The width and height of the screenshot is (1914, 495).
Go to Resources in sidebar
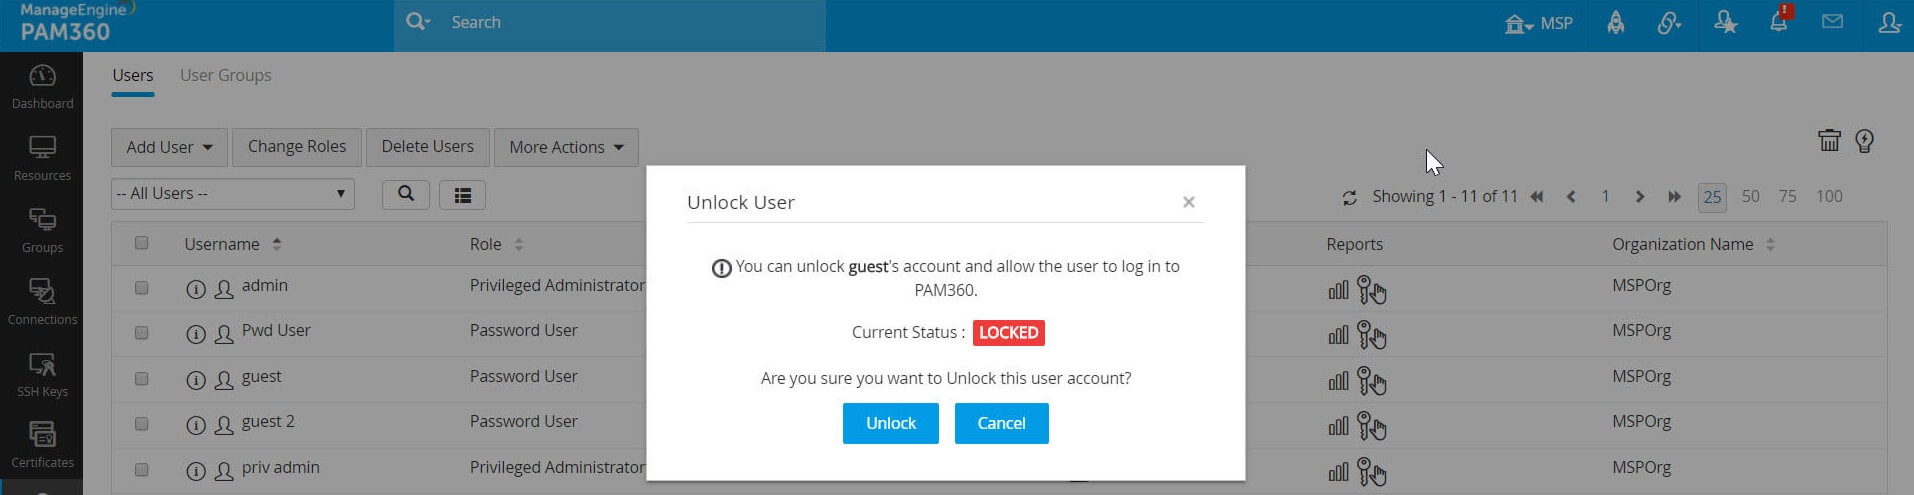click(42, 158)
